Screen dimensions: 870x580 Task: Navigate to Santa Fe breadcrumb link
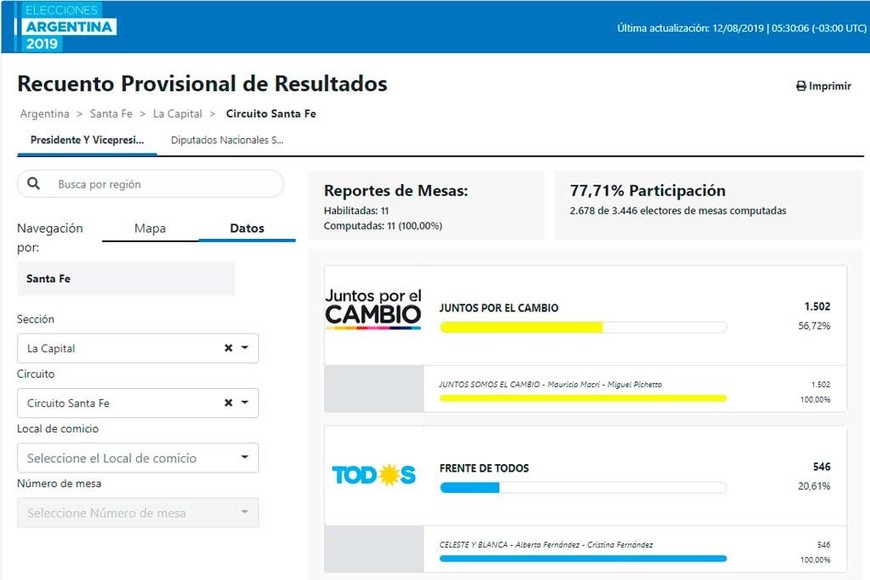(112, 114)
